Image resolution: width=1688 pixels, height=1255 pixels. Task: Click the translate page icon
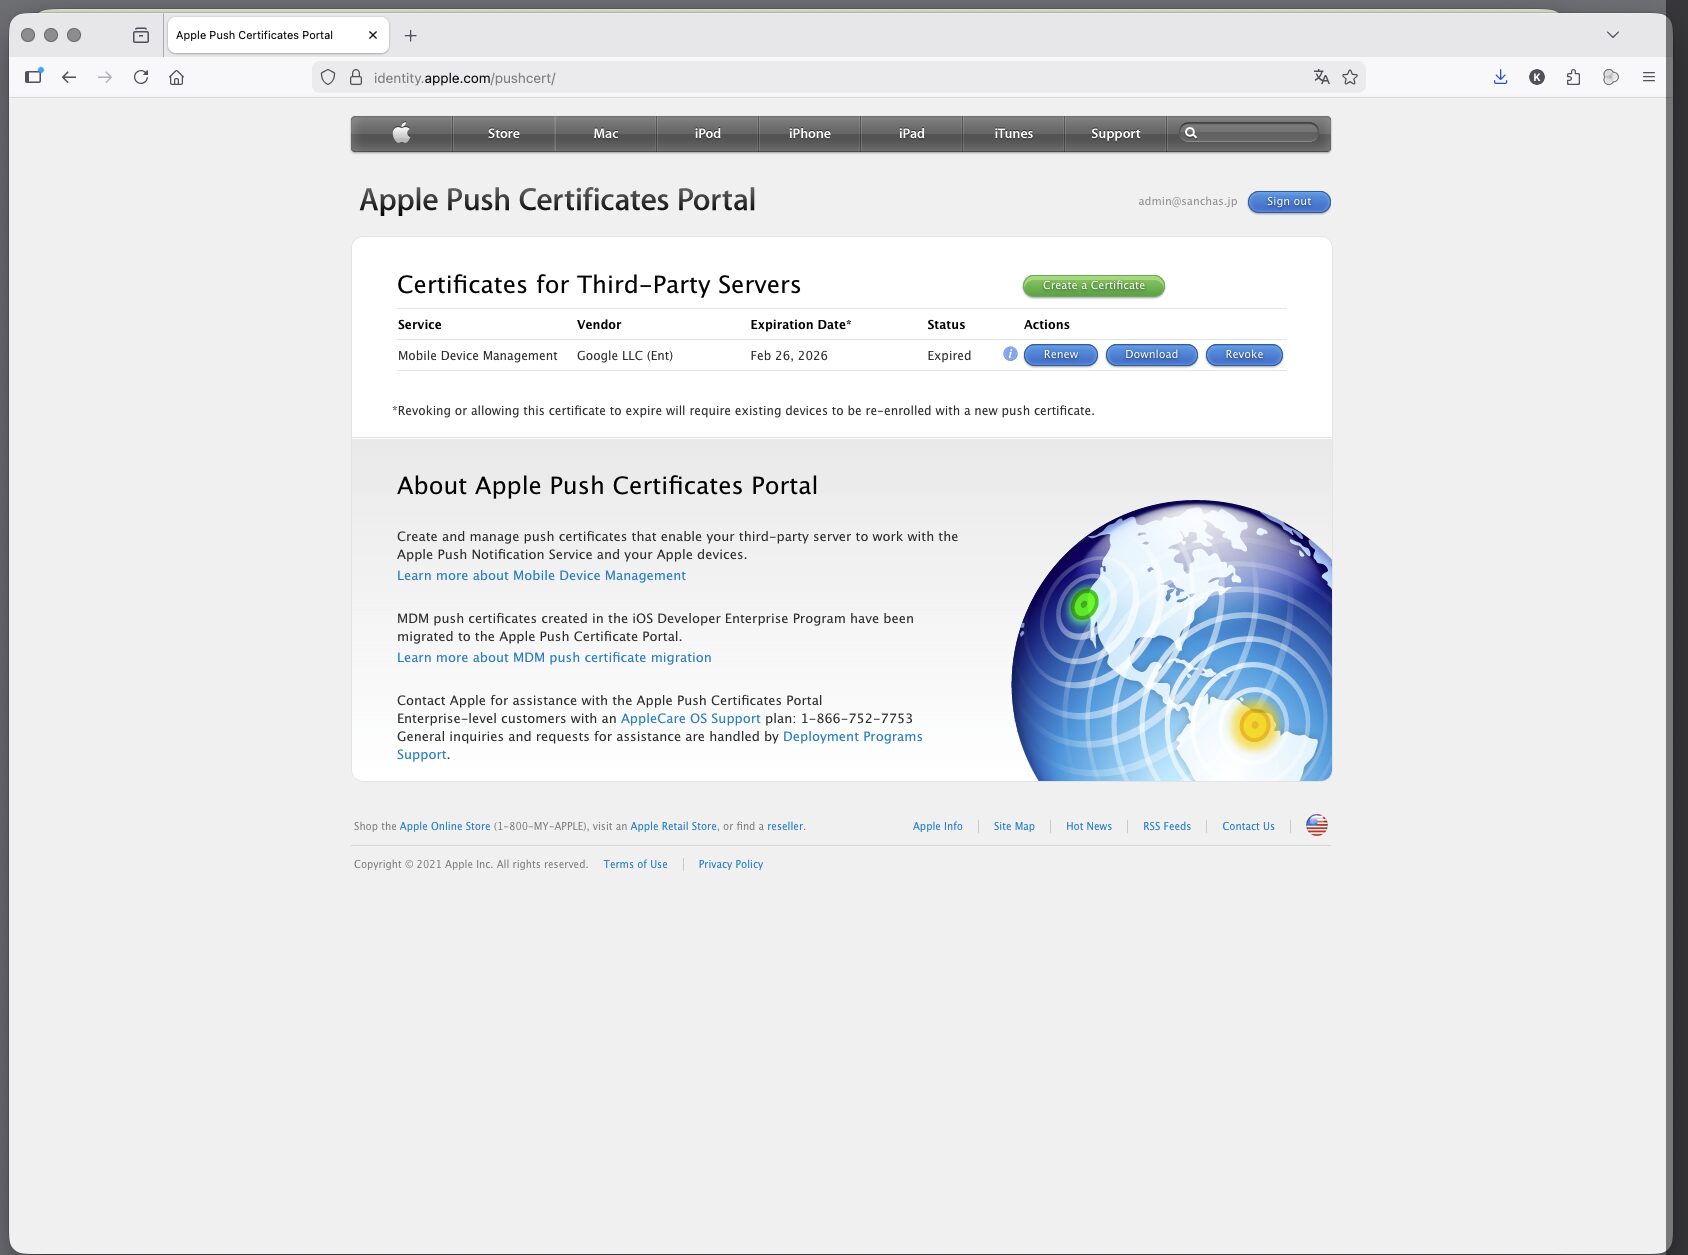[1321, 77]
